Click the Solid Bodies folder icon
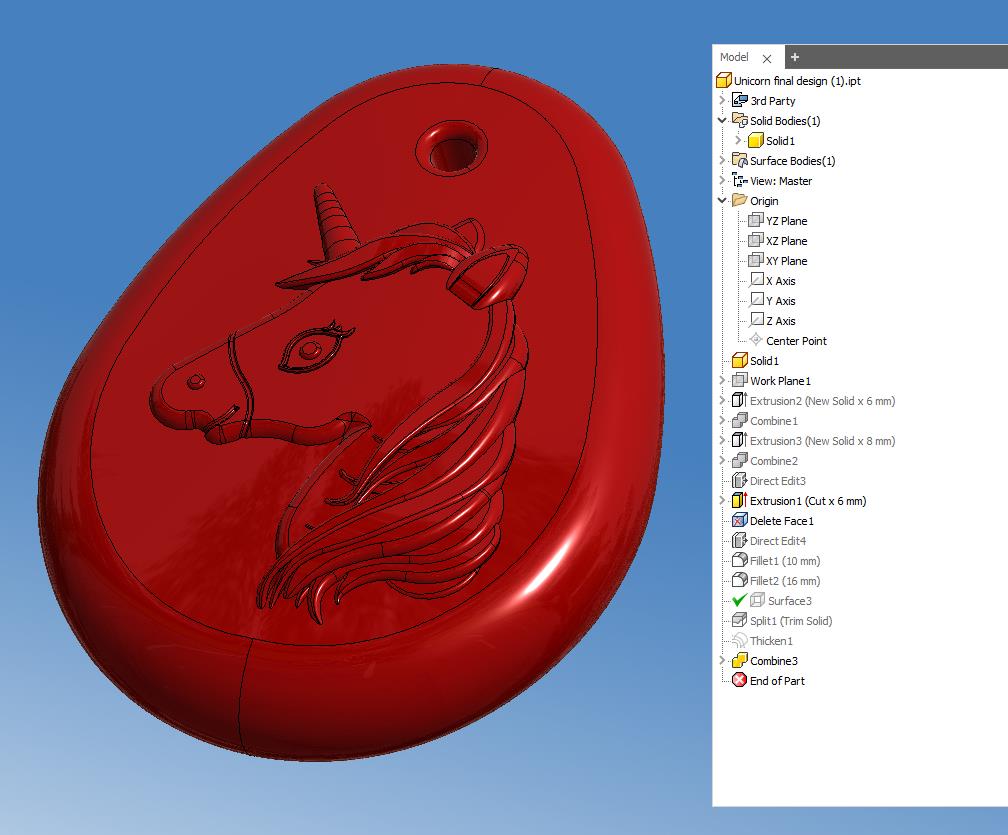The width and height of the screenshot is (1008, 835). click(740, 120)
